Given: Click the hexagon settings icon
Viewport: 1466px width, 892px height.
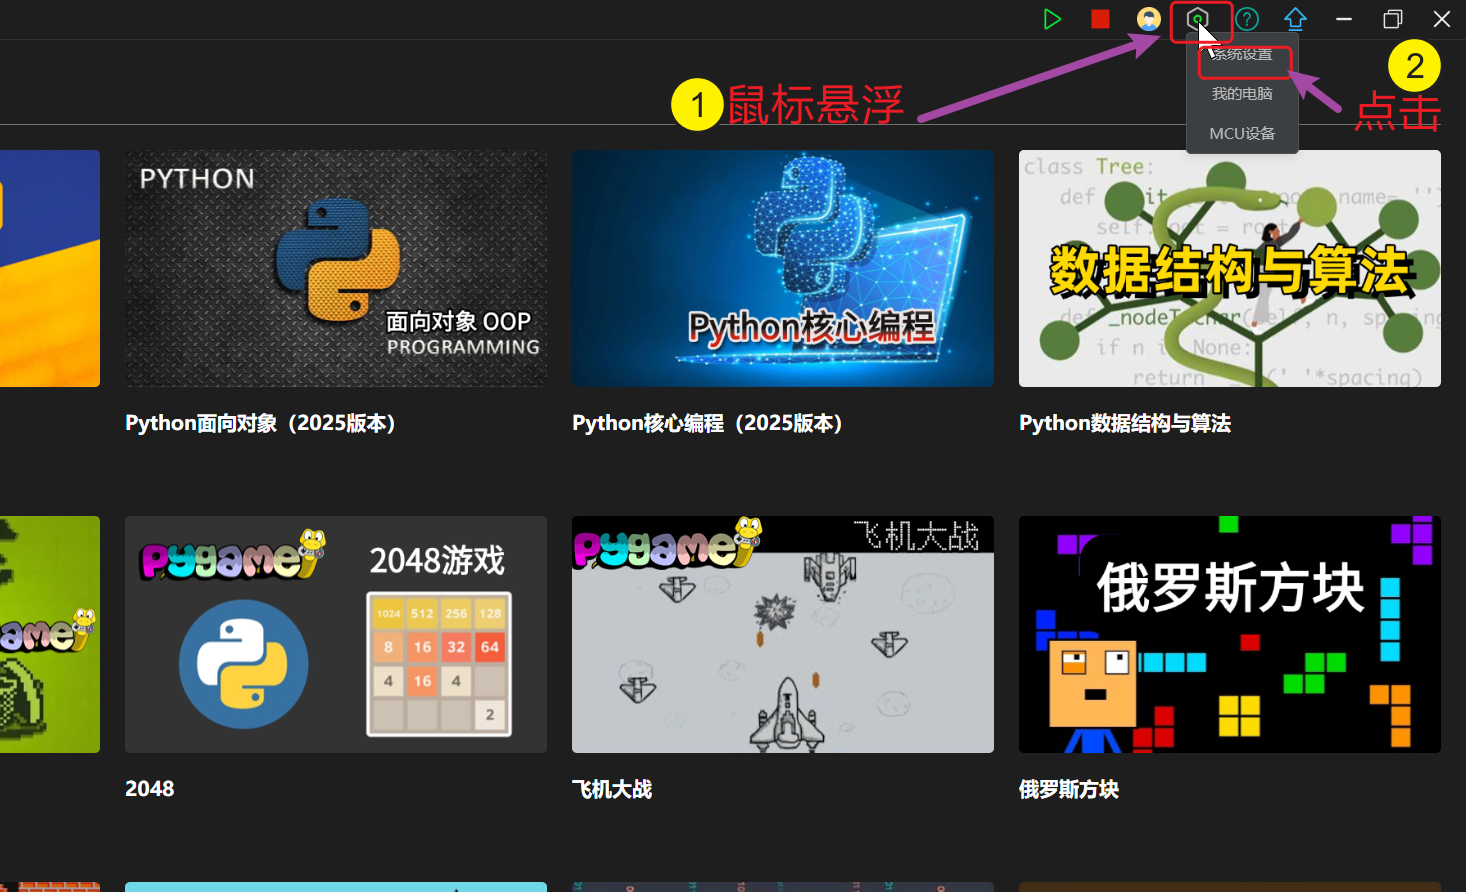Looking at the screenshot, I should 1197,19.
